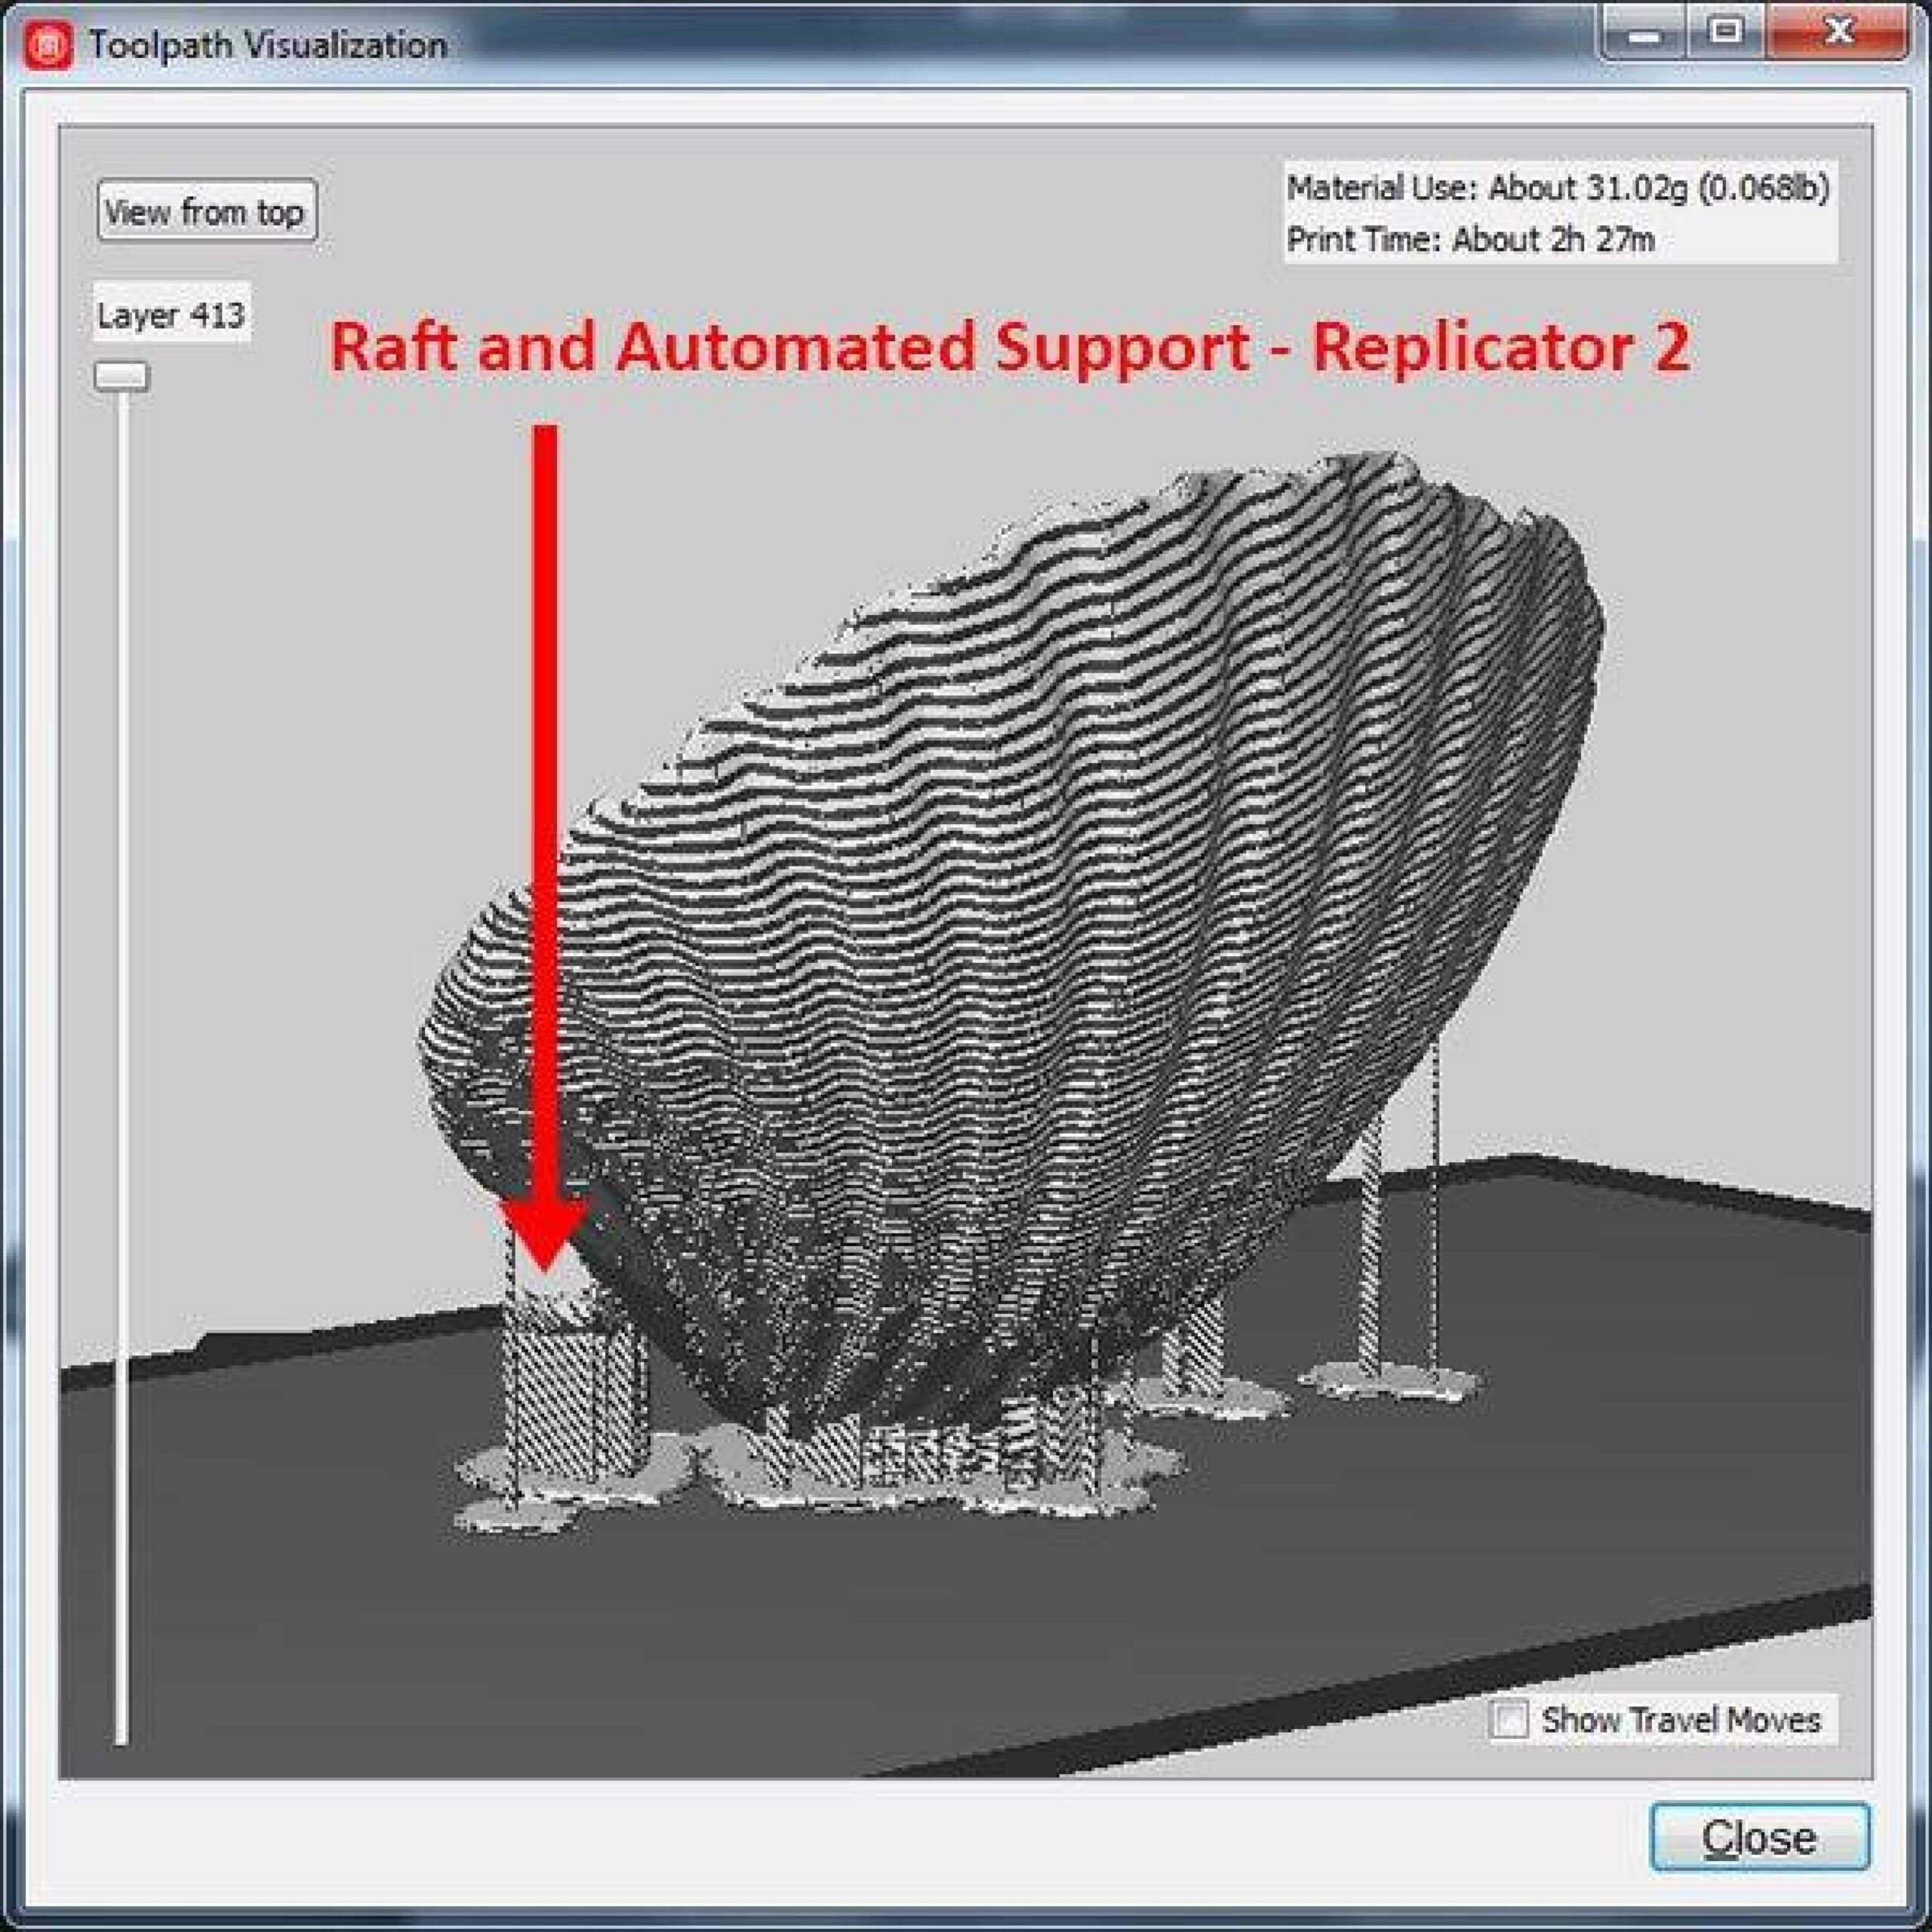Click the Toolpath Visualization window title

[268, 45]
